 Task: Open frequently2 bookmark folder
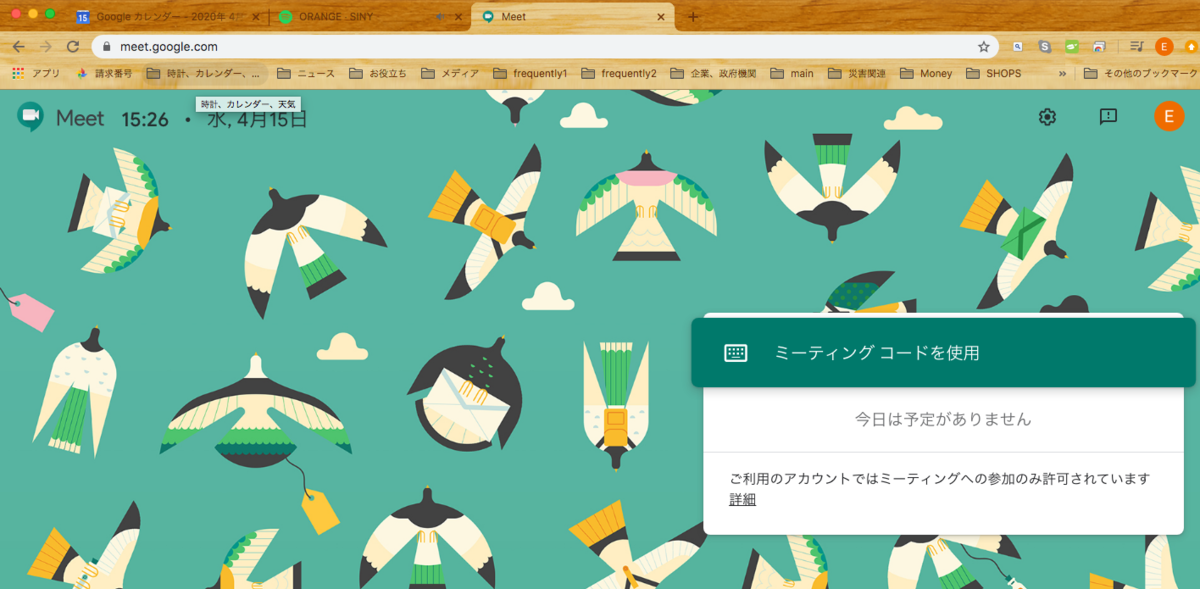[x=619, y=73]
